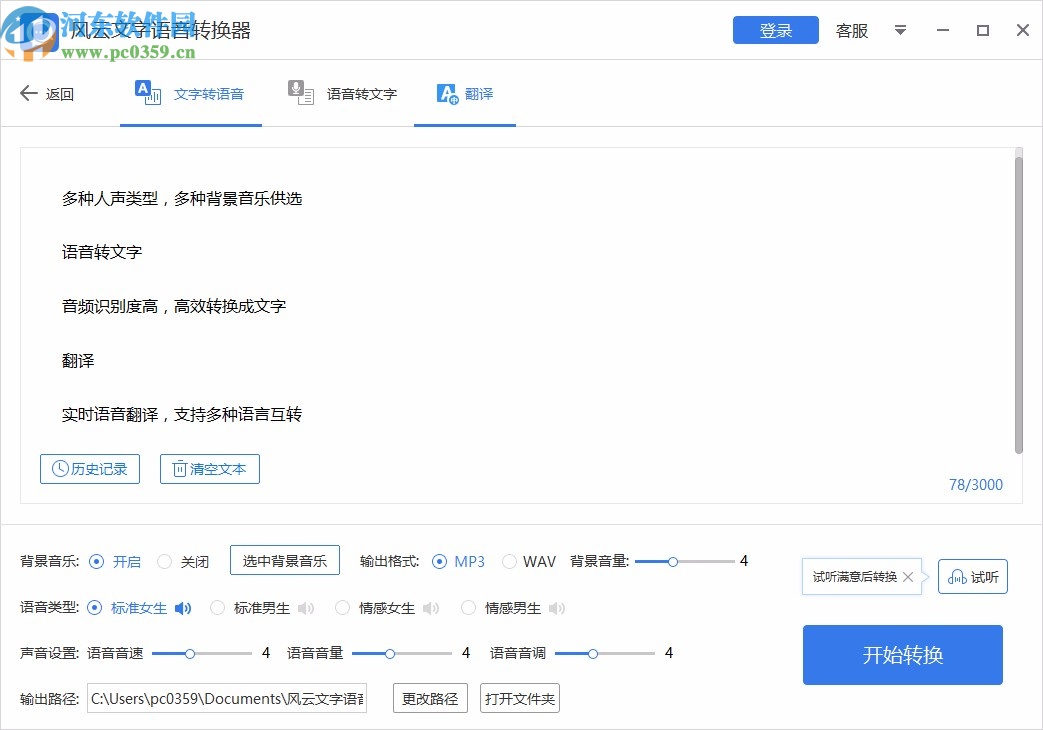Screen dimensions: 1043x730
Task: Click the speaker icon beside 标准女生
Action: [183, 607]
